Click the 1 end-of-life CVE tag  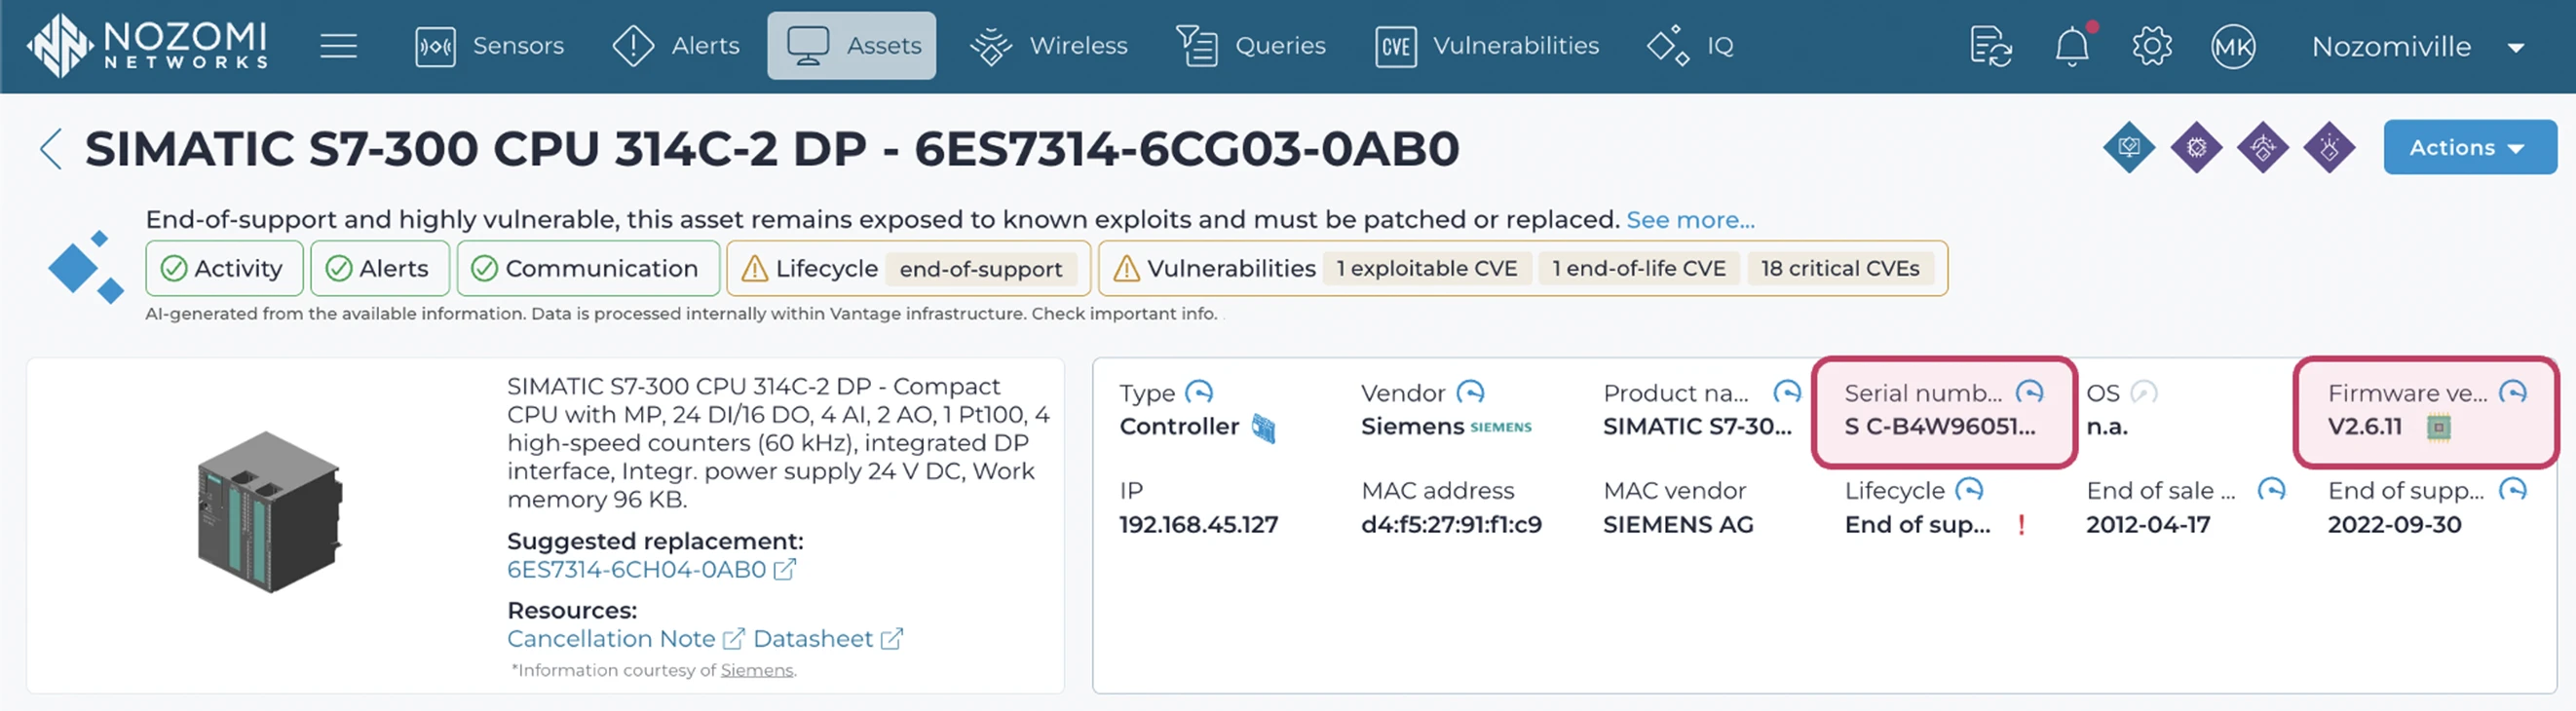pos(1639,268)
